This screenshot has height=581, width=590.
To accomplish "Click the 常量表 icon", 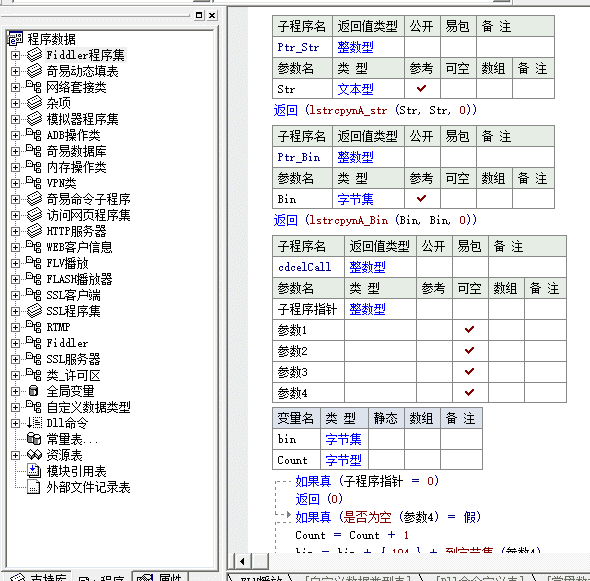I will click(x=34, y=439).
